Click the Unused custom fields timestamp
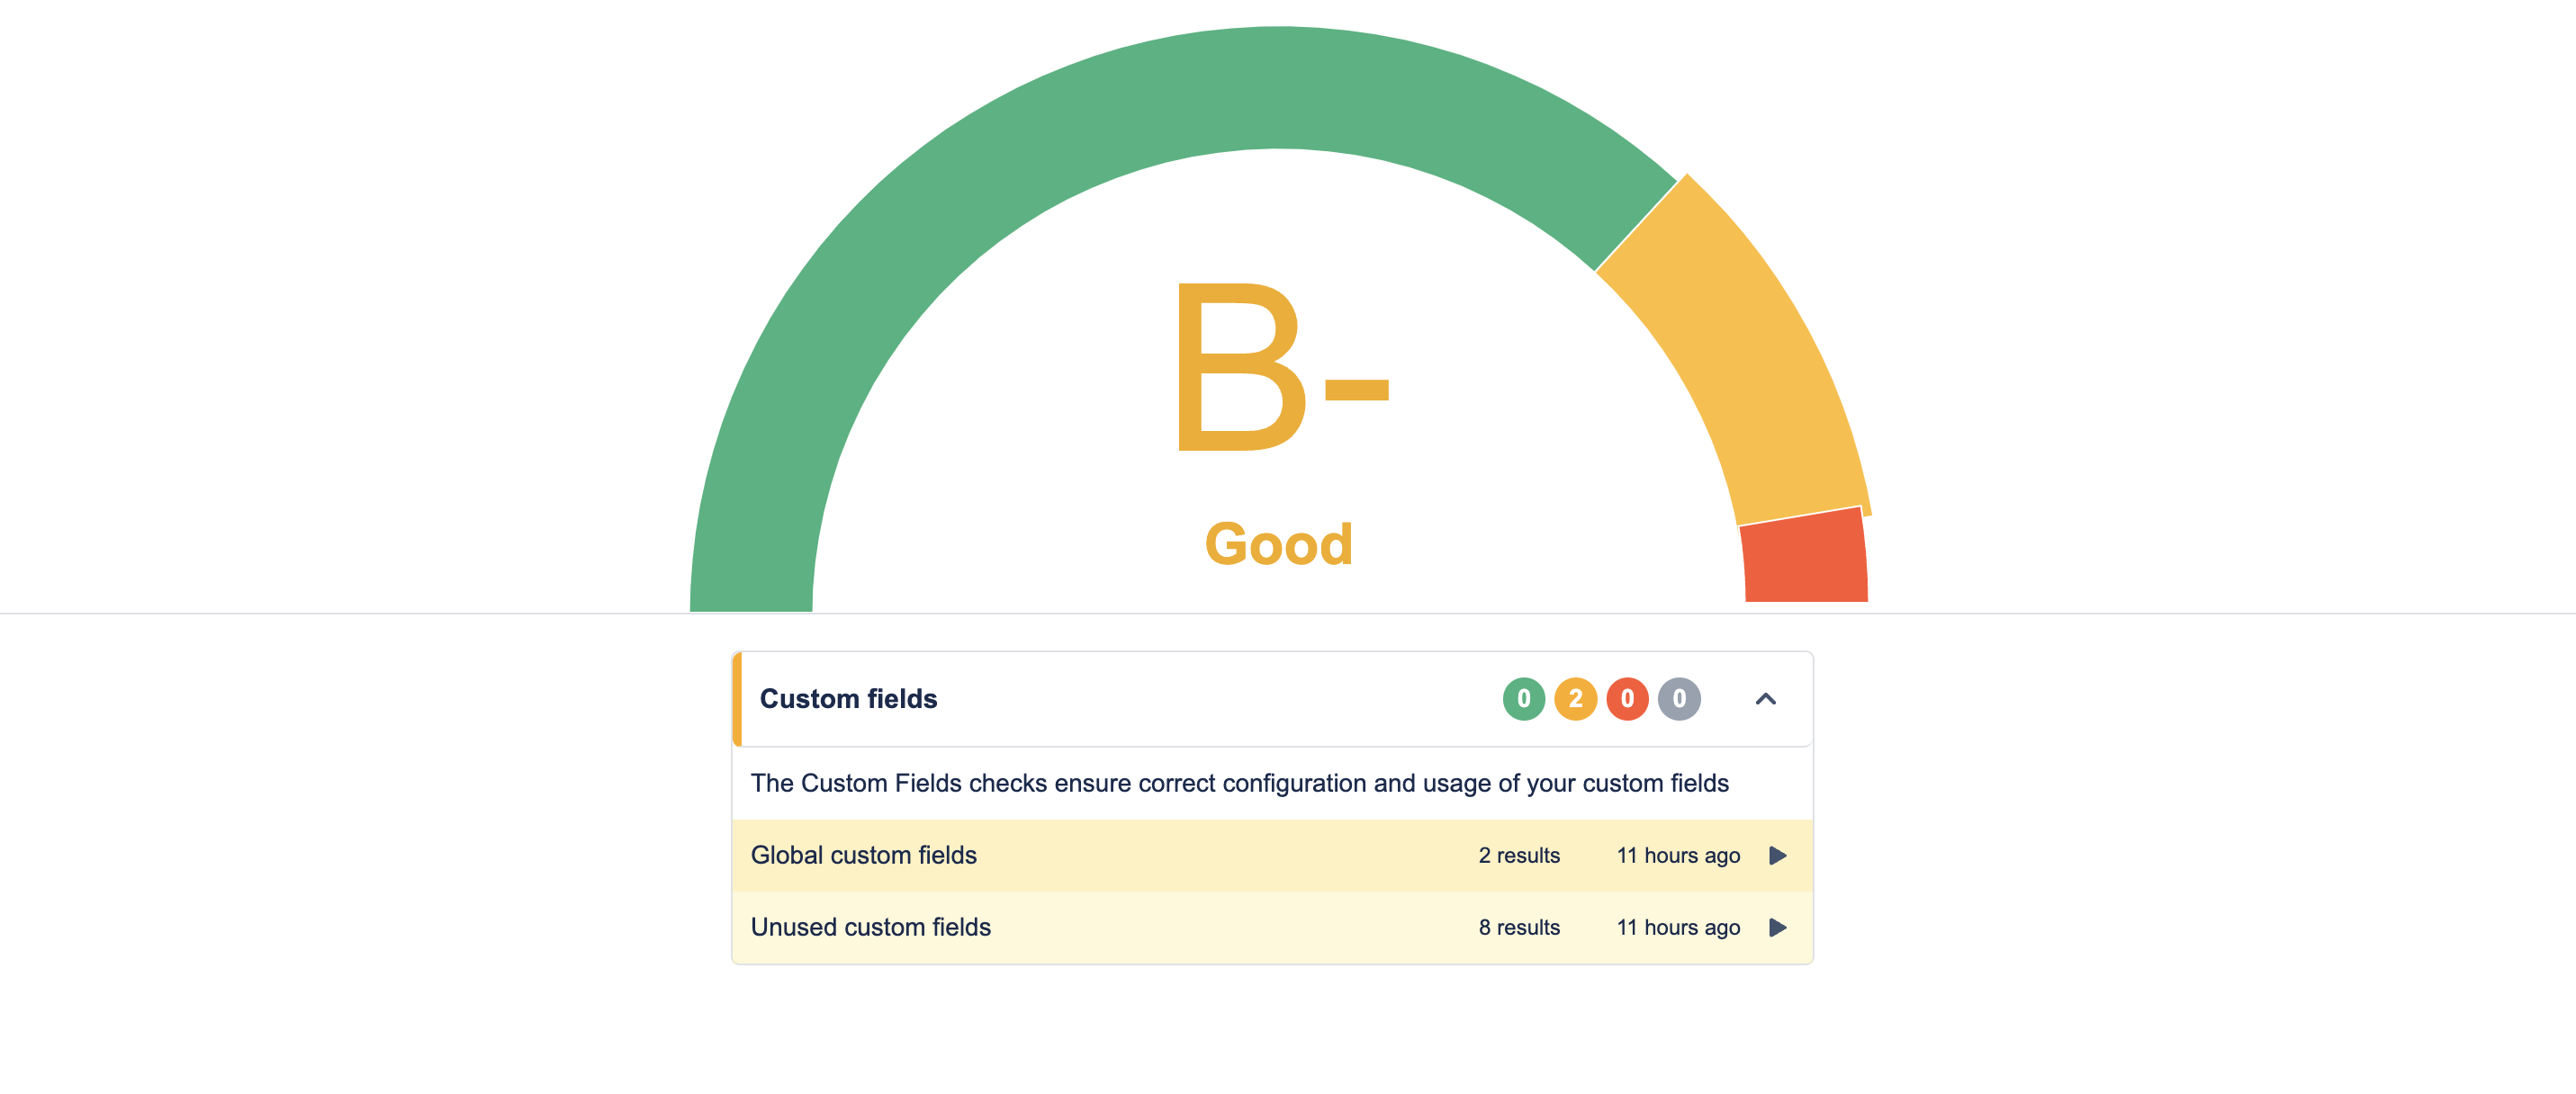The height and width of the screenshot is (1094, 2576). coord(1678,927)
